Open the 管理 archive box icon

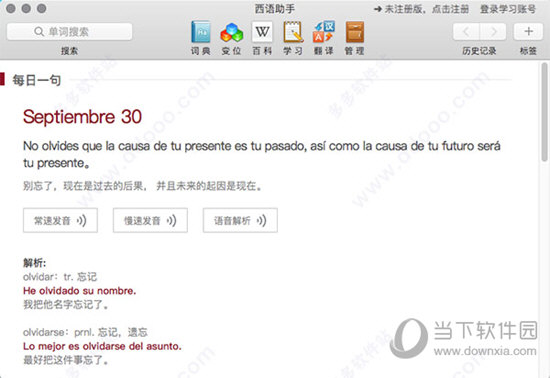tap(355, 32)
